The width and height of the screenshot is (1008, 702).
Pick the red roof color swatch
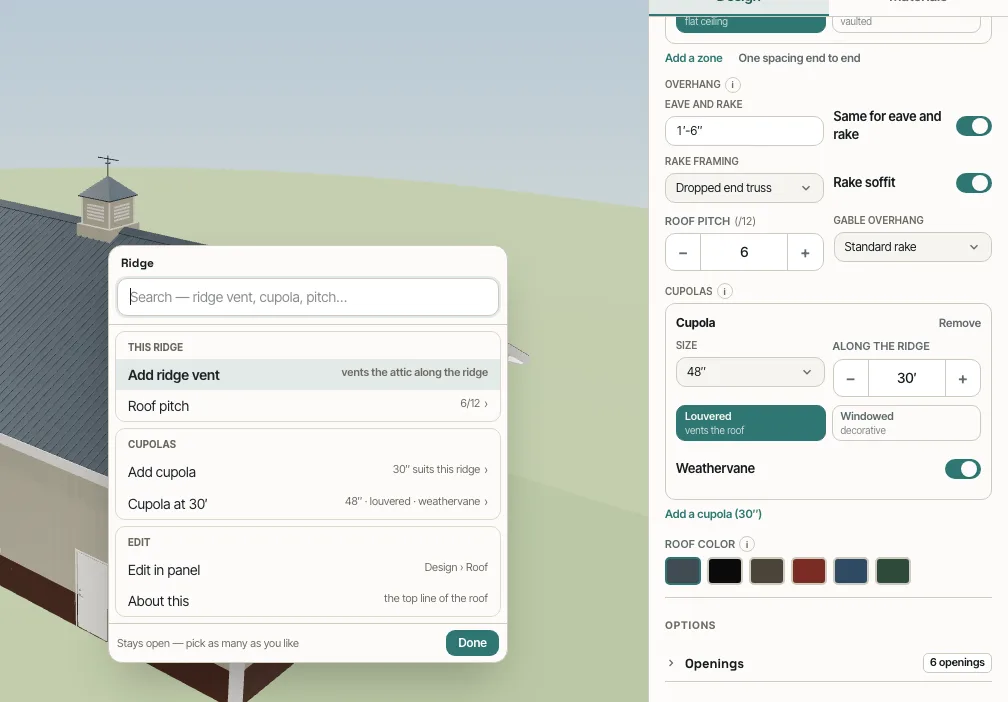pos(809,571)
